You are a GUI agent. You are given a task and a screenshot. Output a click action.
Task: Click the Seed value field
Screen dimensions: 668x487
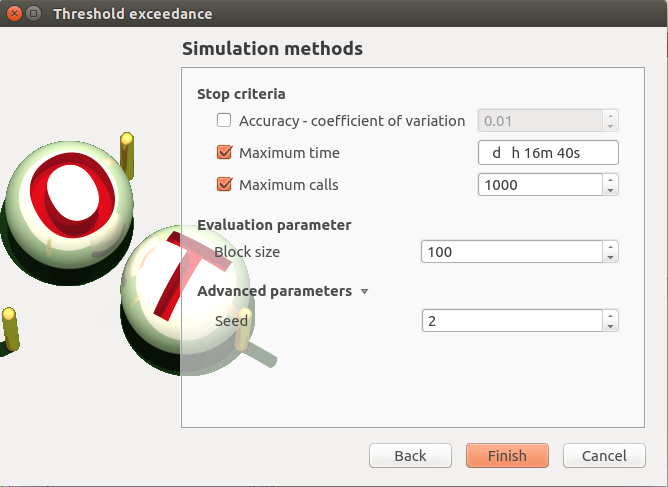511,321
